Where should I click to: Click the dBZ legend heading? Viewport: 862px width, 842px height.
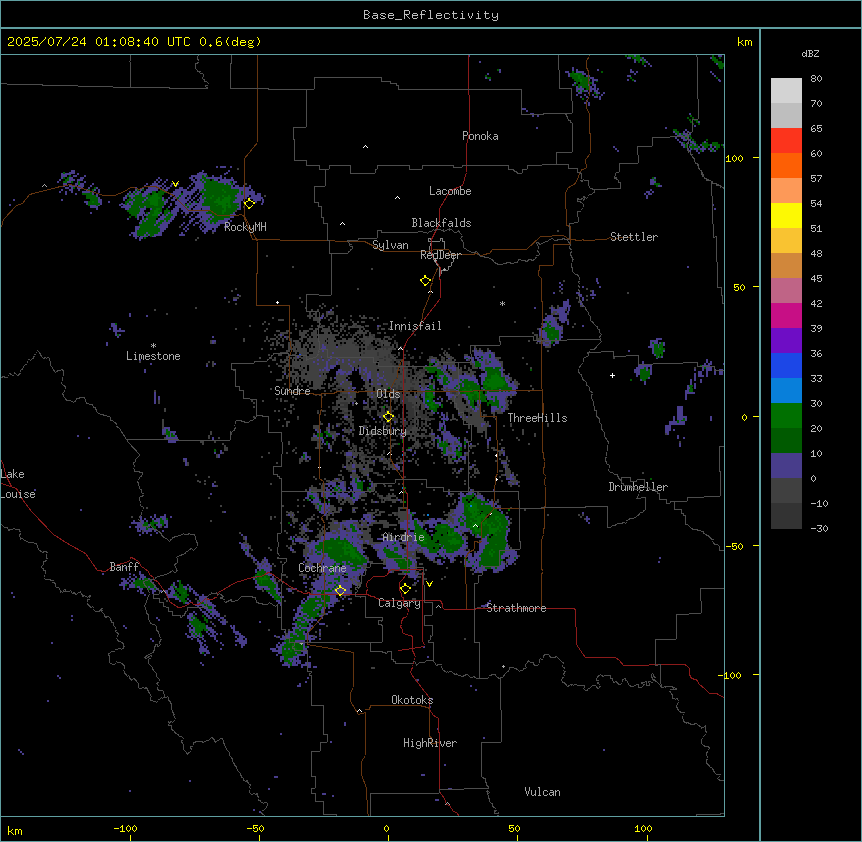coord(810,54)
